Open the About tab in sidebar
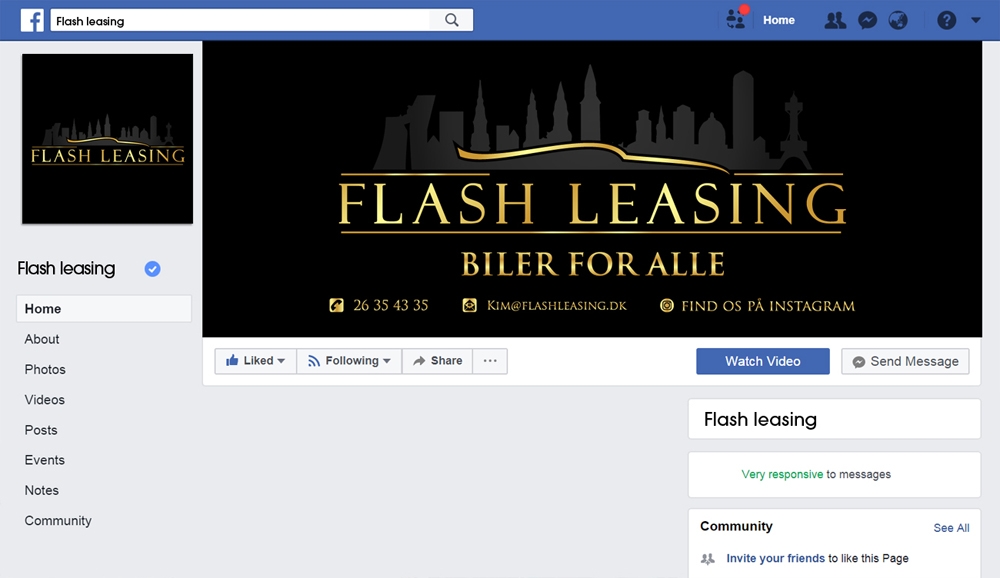Viewport: 1000px width, 578px height. 42,339
